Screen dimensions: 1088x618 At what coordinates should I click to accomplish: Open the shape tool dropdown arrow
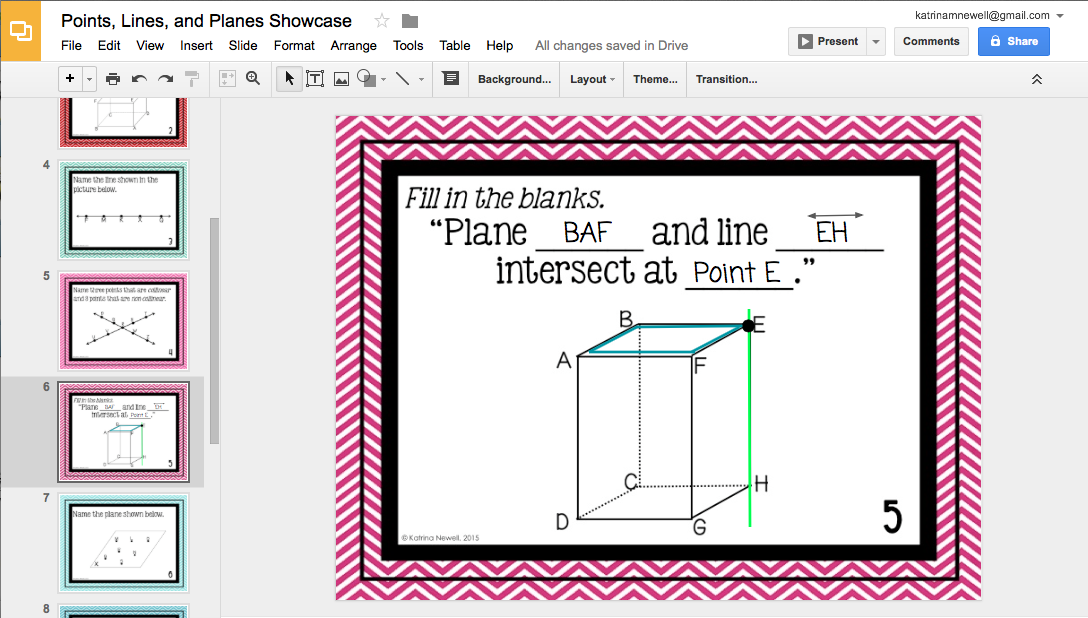coord(384,80)
